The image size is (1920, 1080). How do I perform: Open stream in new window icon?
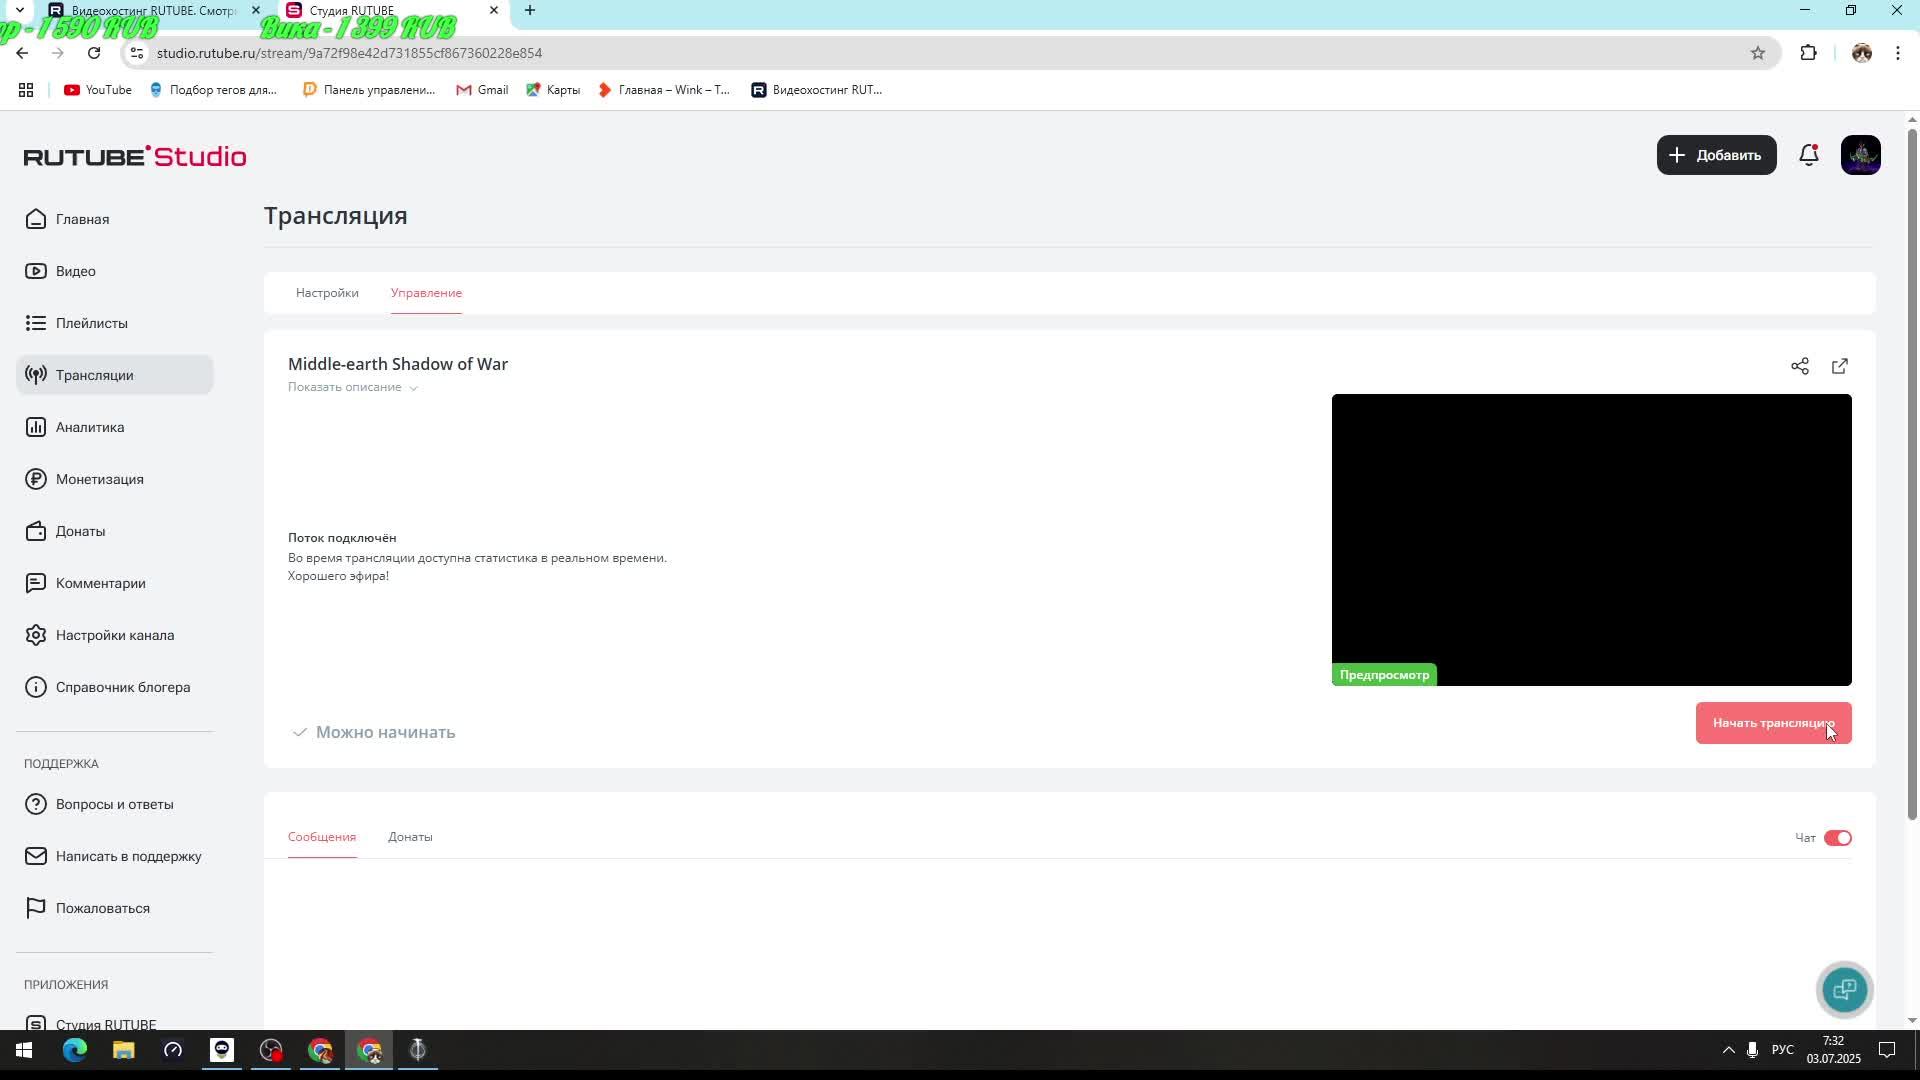1840,366
